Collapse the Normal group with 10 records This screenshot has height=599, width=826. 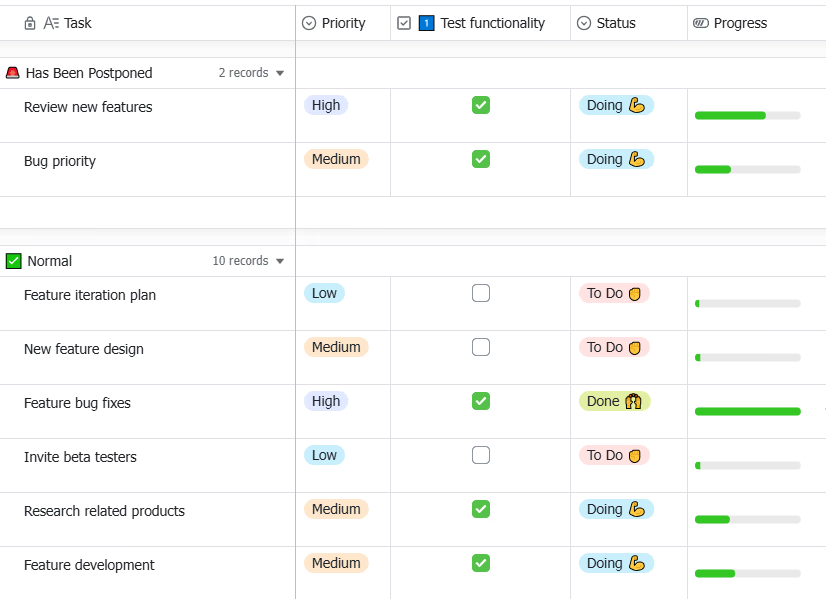click(x=280, y=261)
